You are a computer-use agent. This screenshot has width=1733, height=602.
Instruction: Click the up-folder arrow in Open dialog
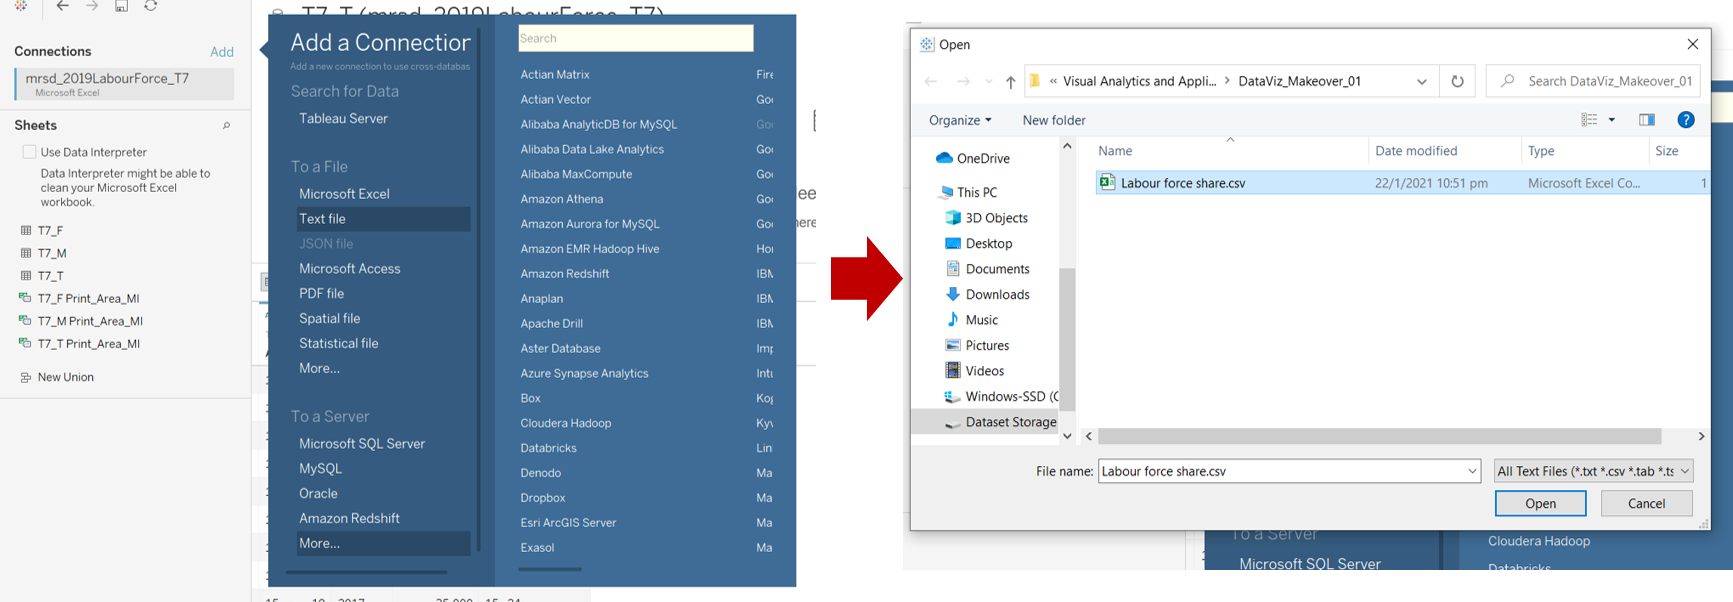click(x=1010, y=82)
